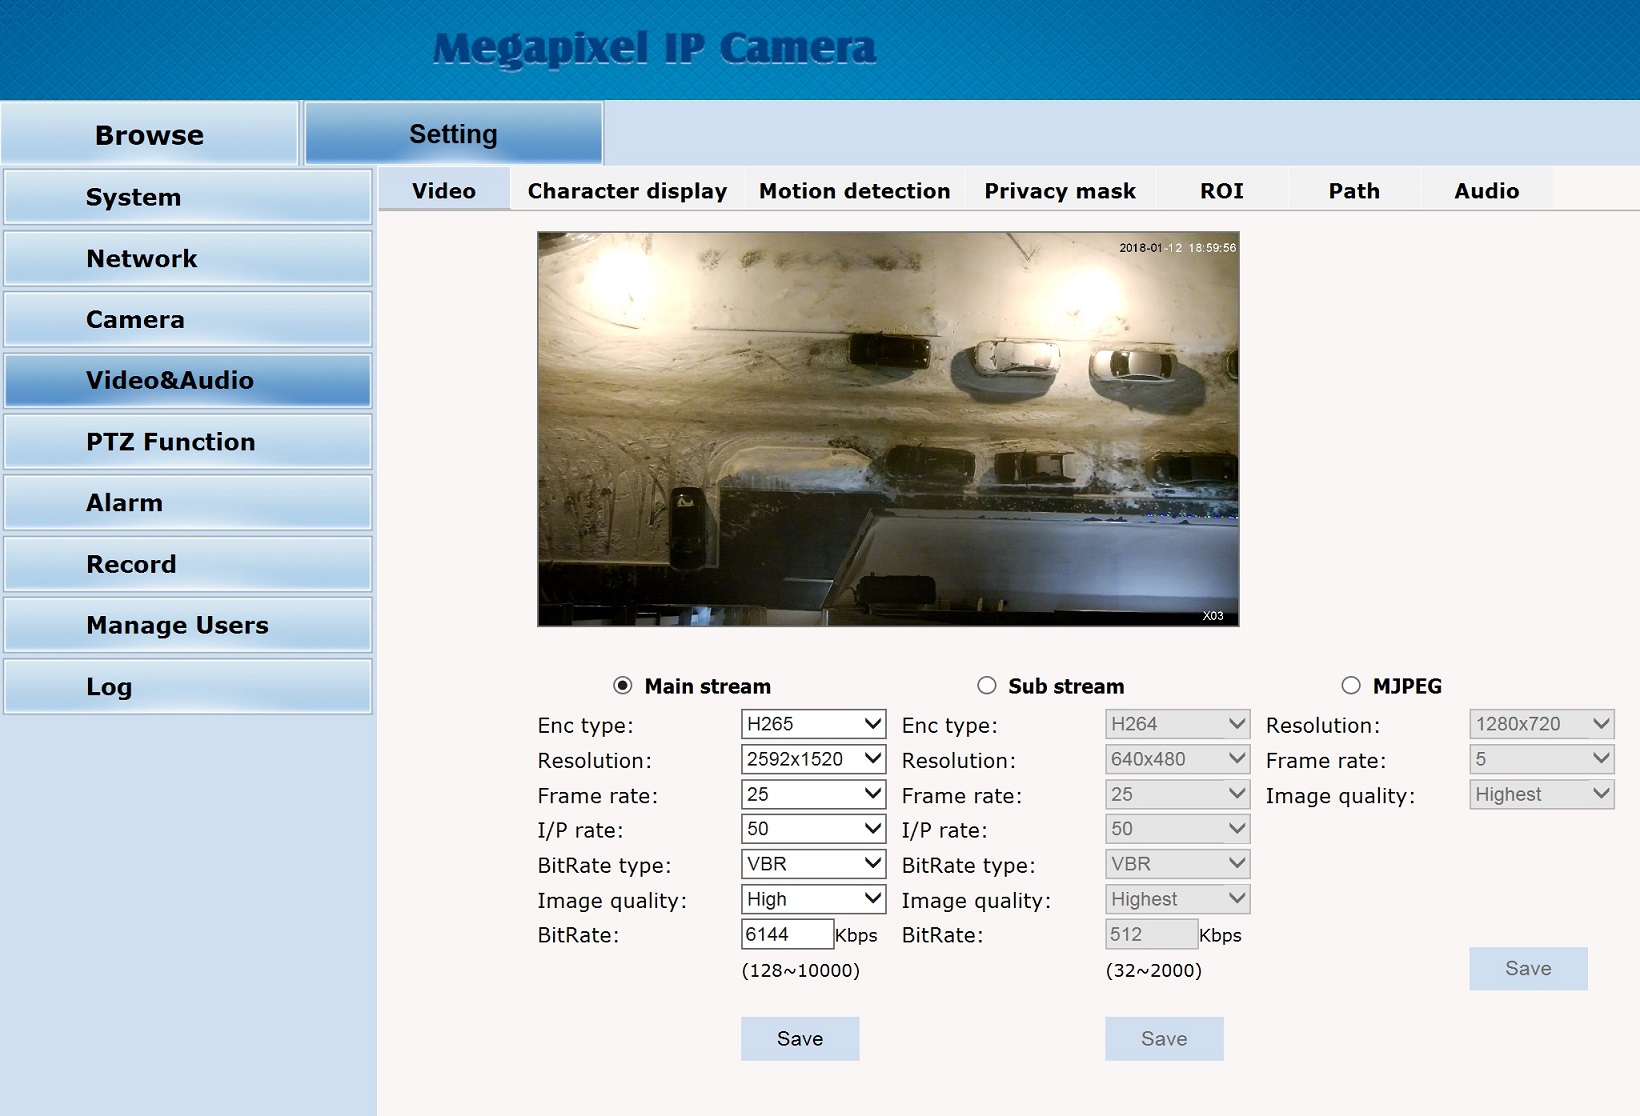Click the camera video preview
This screenshot has width=1640, height=1116.
(x=888, y=429)
